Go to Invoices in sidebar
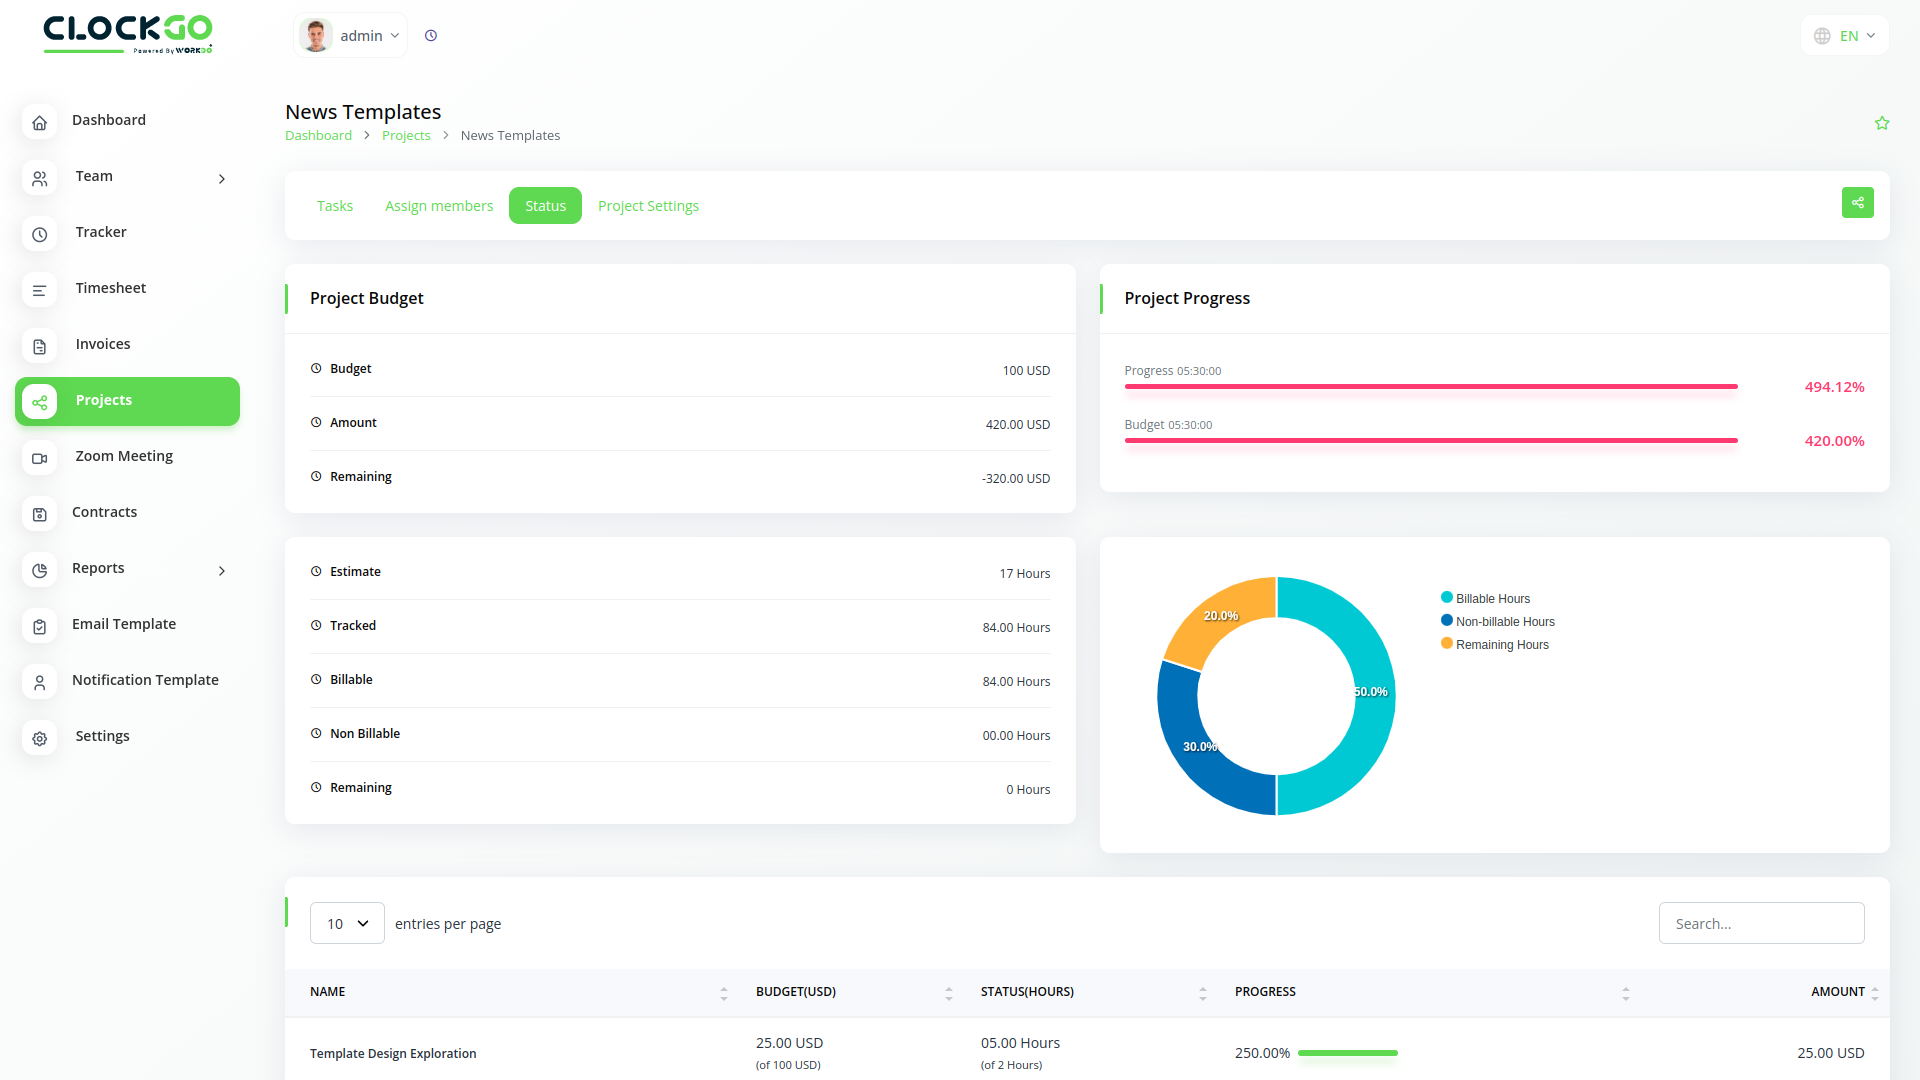 102,344
